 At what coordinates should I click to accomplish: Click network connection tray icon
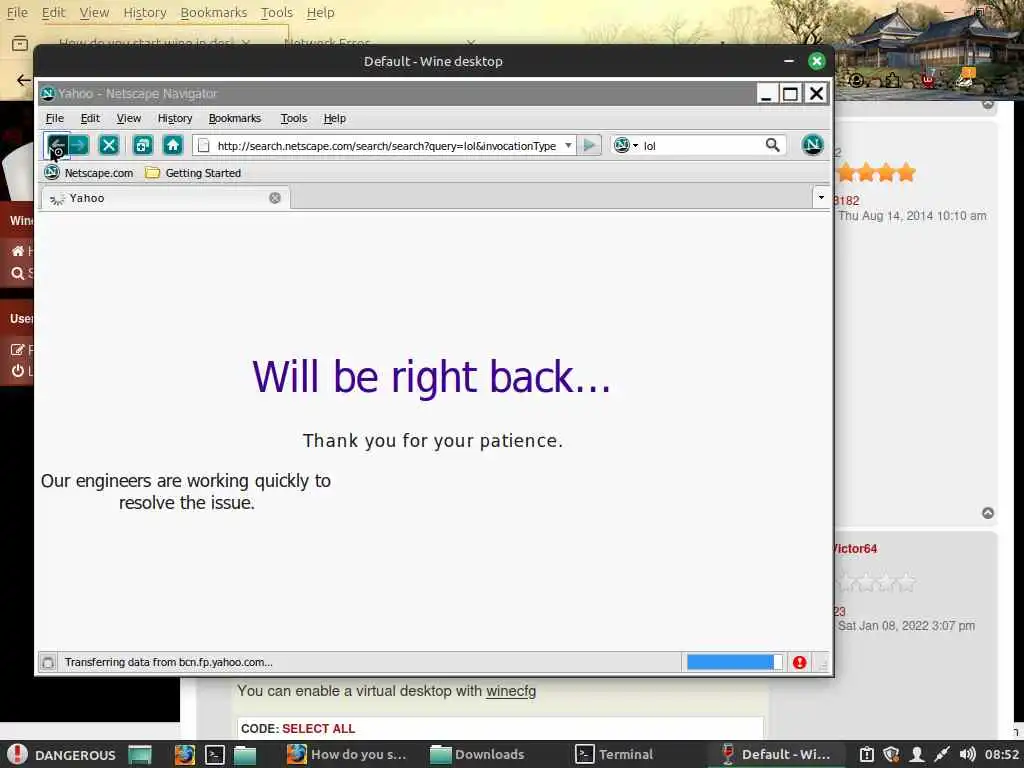[942, 754]
